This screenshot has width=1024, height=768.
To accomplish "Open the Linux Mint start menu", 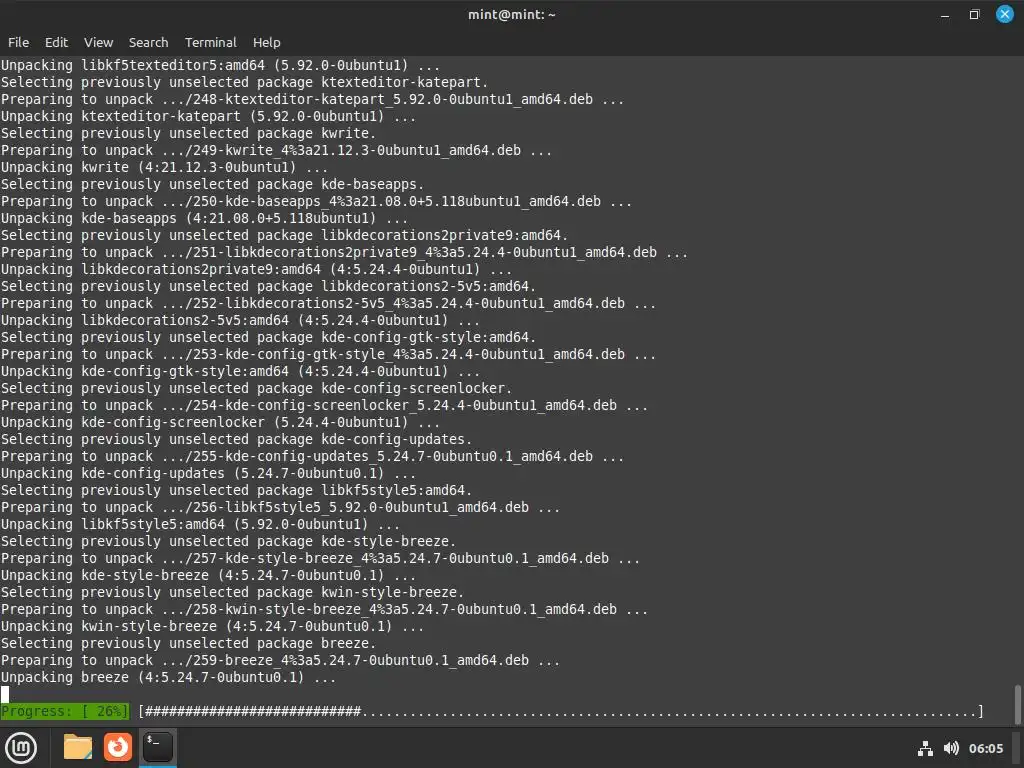I will (21, 748).
